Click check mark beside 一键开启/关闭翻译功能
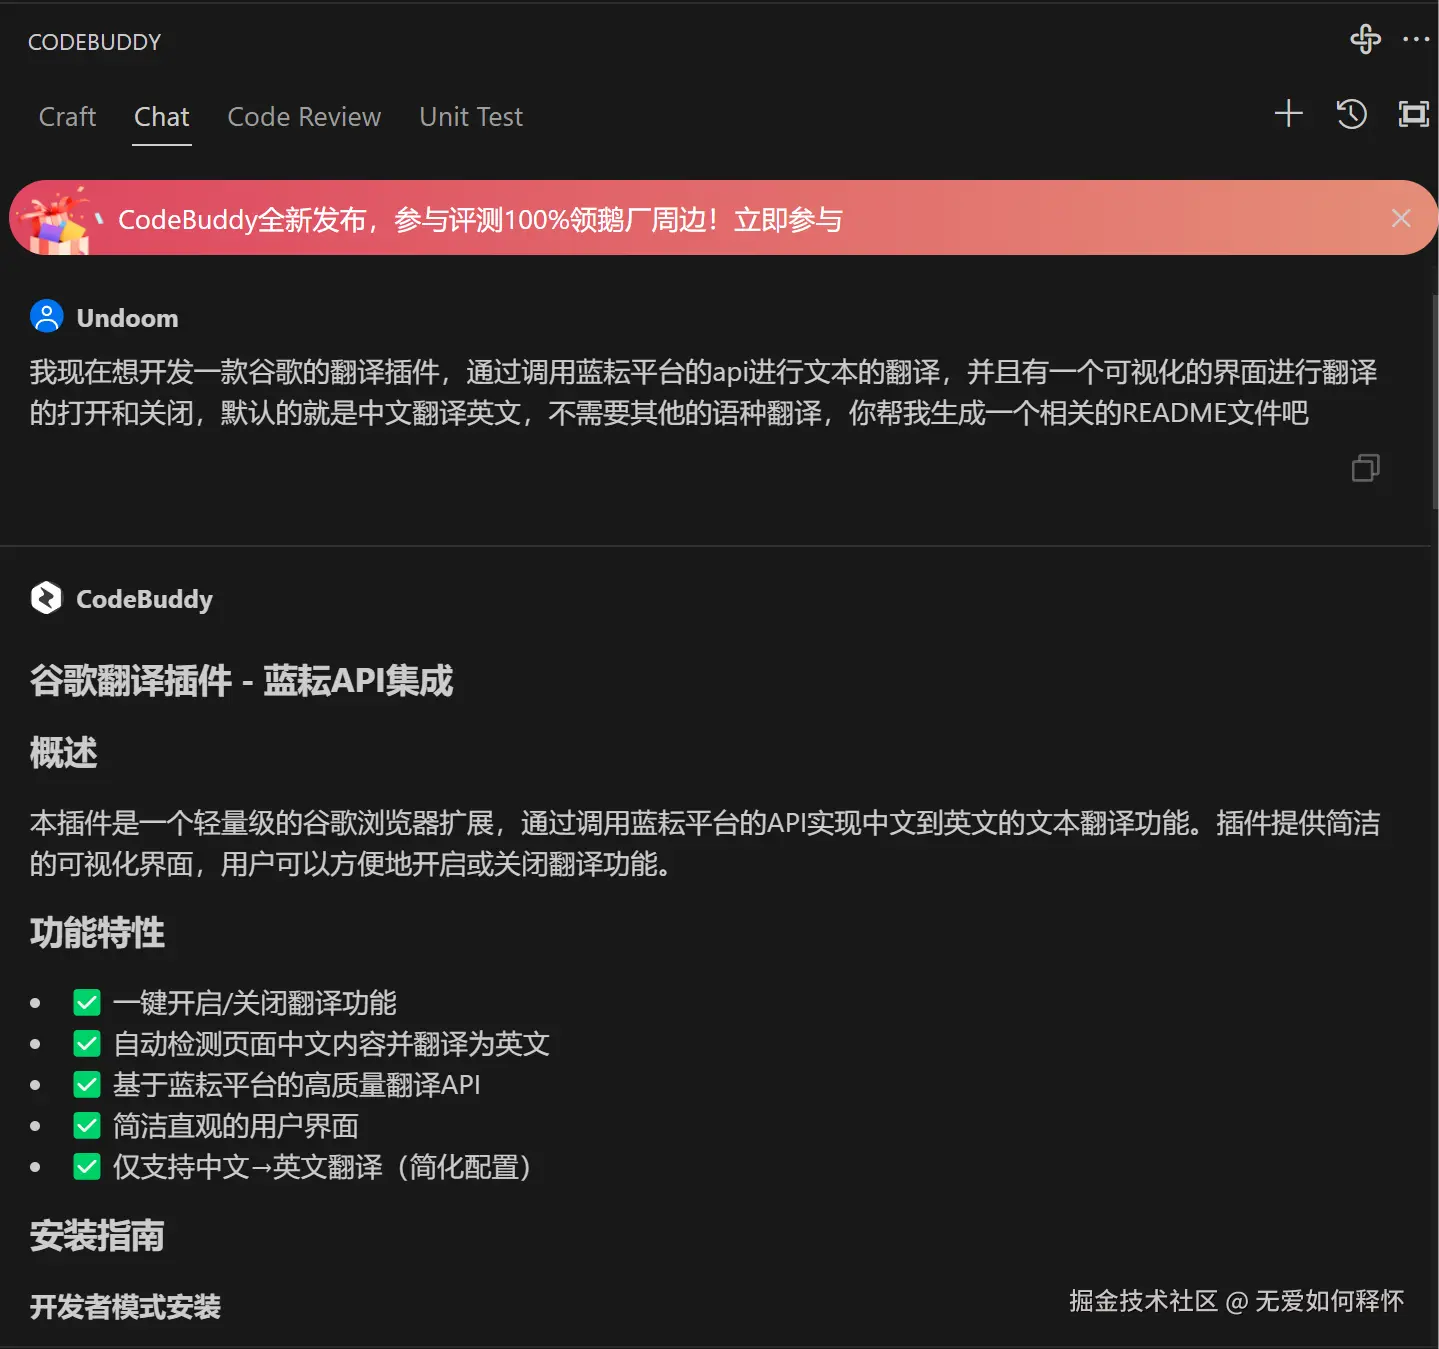This screenshot has height=1349, width=1439. click(87, 1002)
